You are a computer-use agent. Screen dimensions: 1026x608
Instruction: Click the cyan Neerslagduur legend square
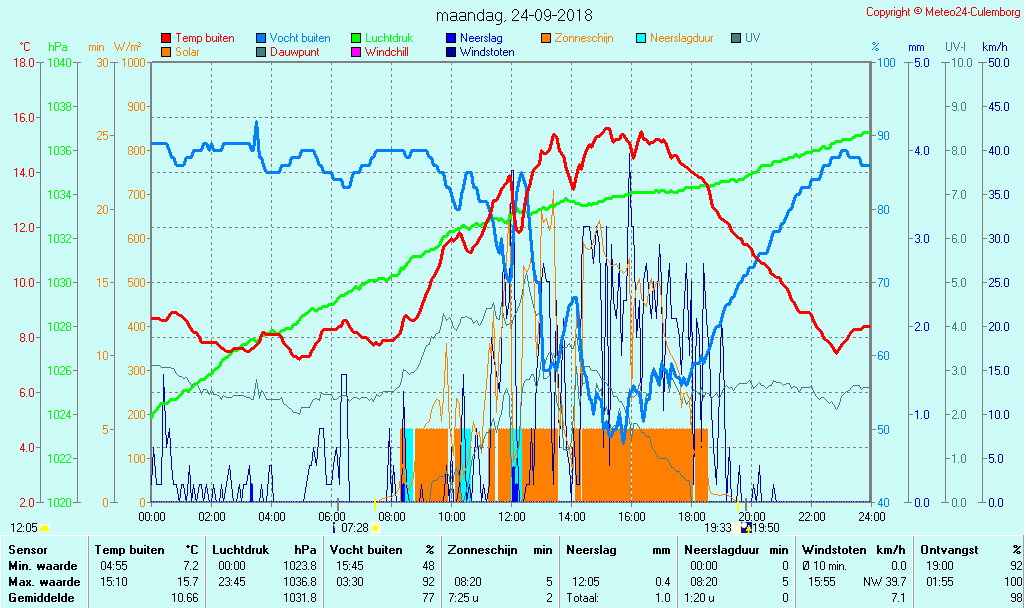641,38
